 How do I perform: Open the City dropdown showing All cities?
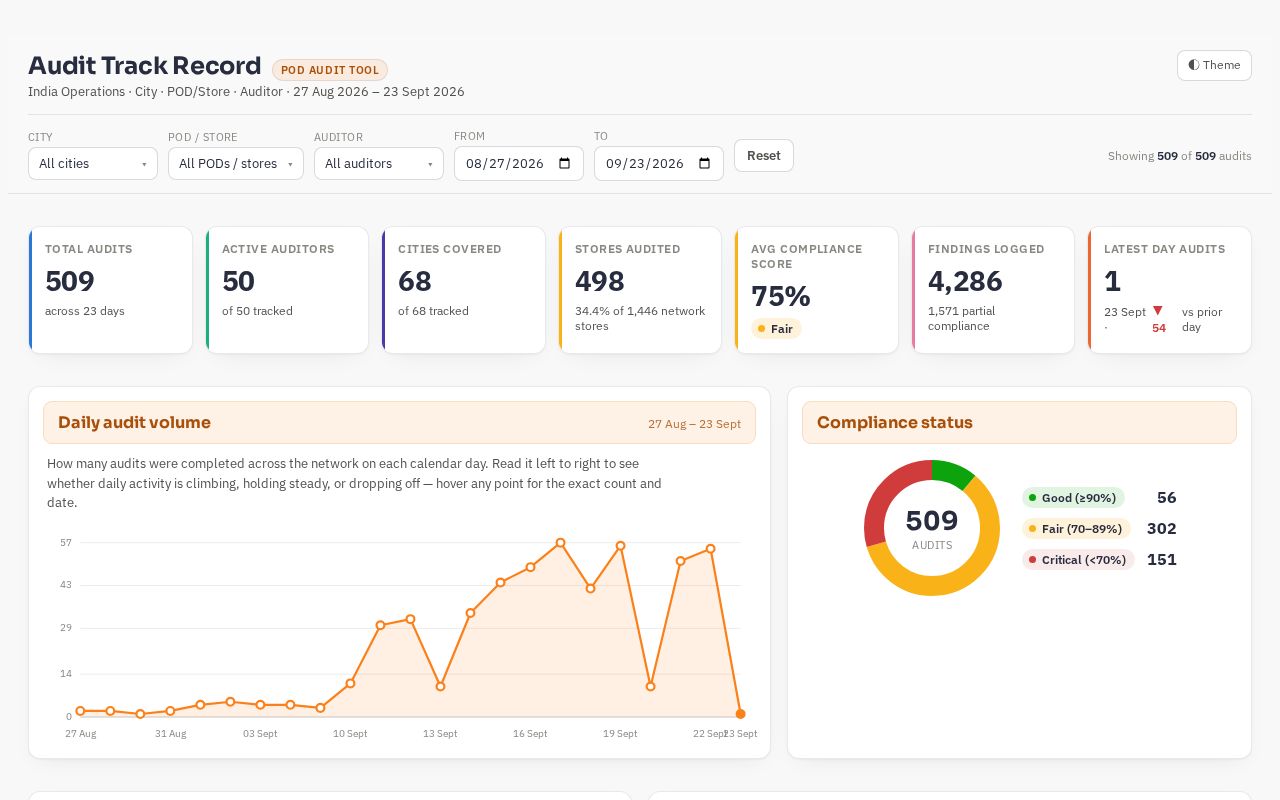pyautogui.click(x=93, y=164)
